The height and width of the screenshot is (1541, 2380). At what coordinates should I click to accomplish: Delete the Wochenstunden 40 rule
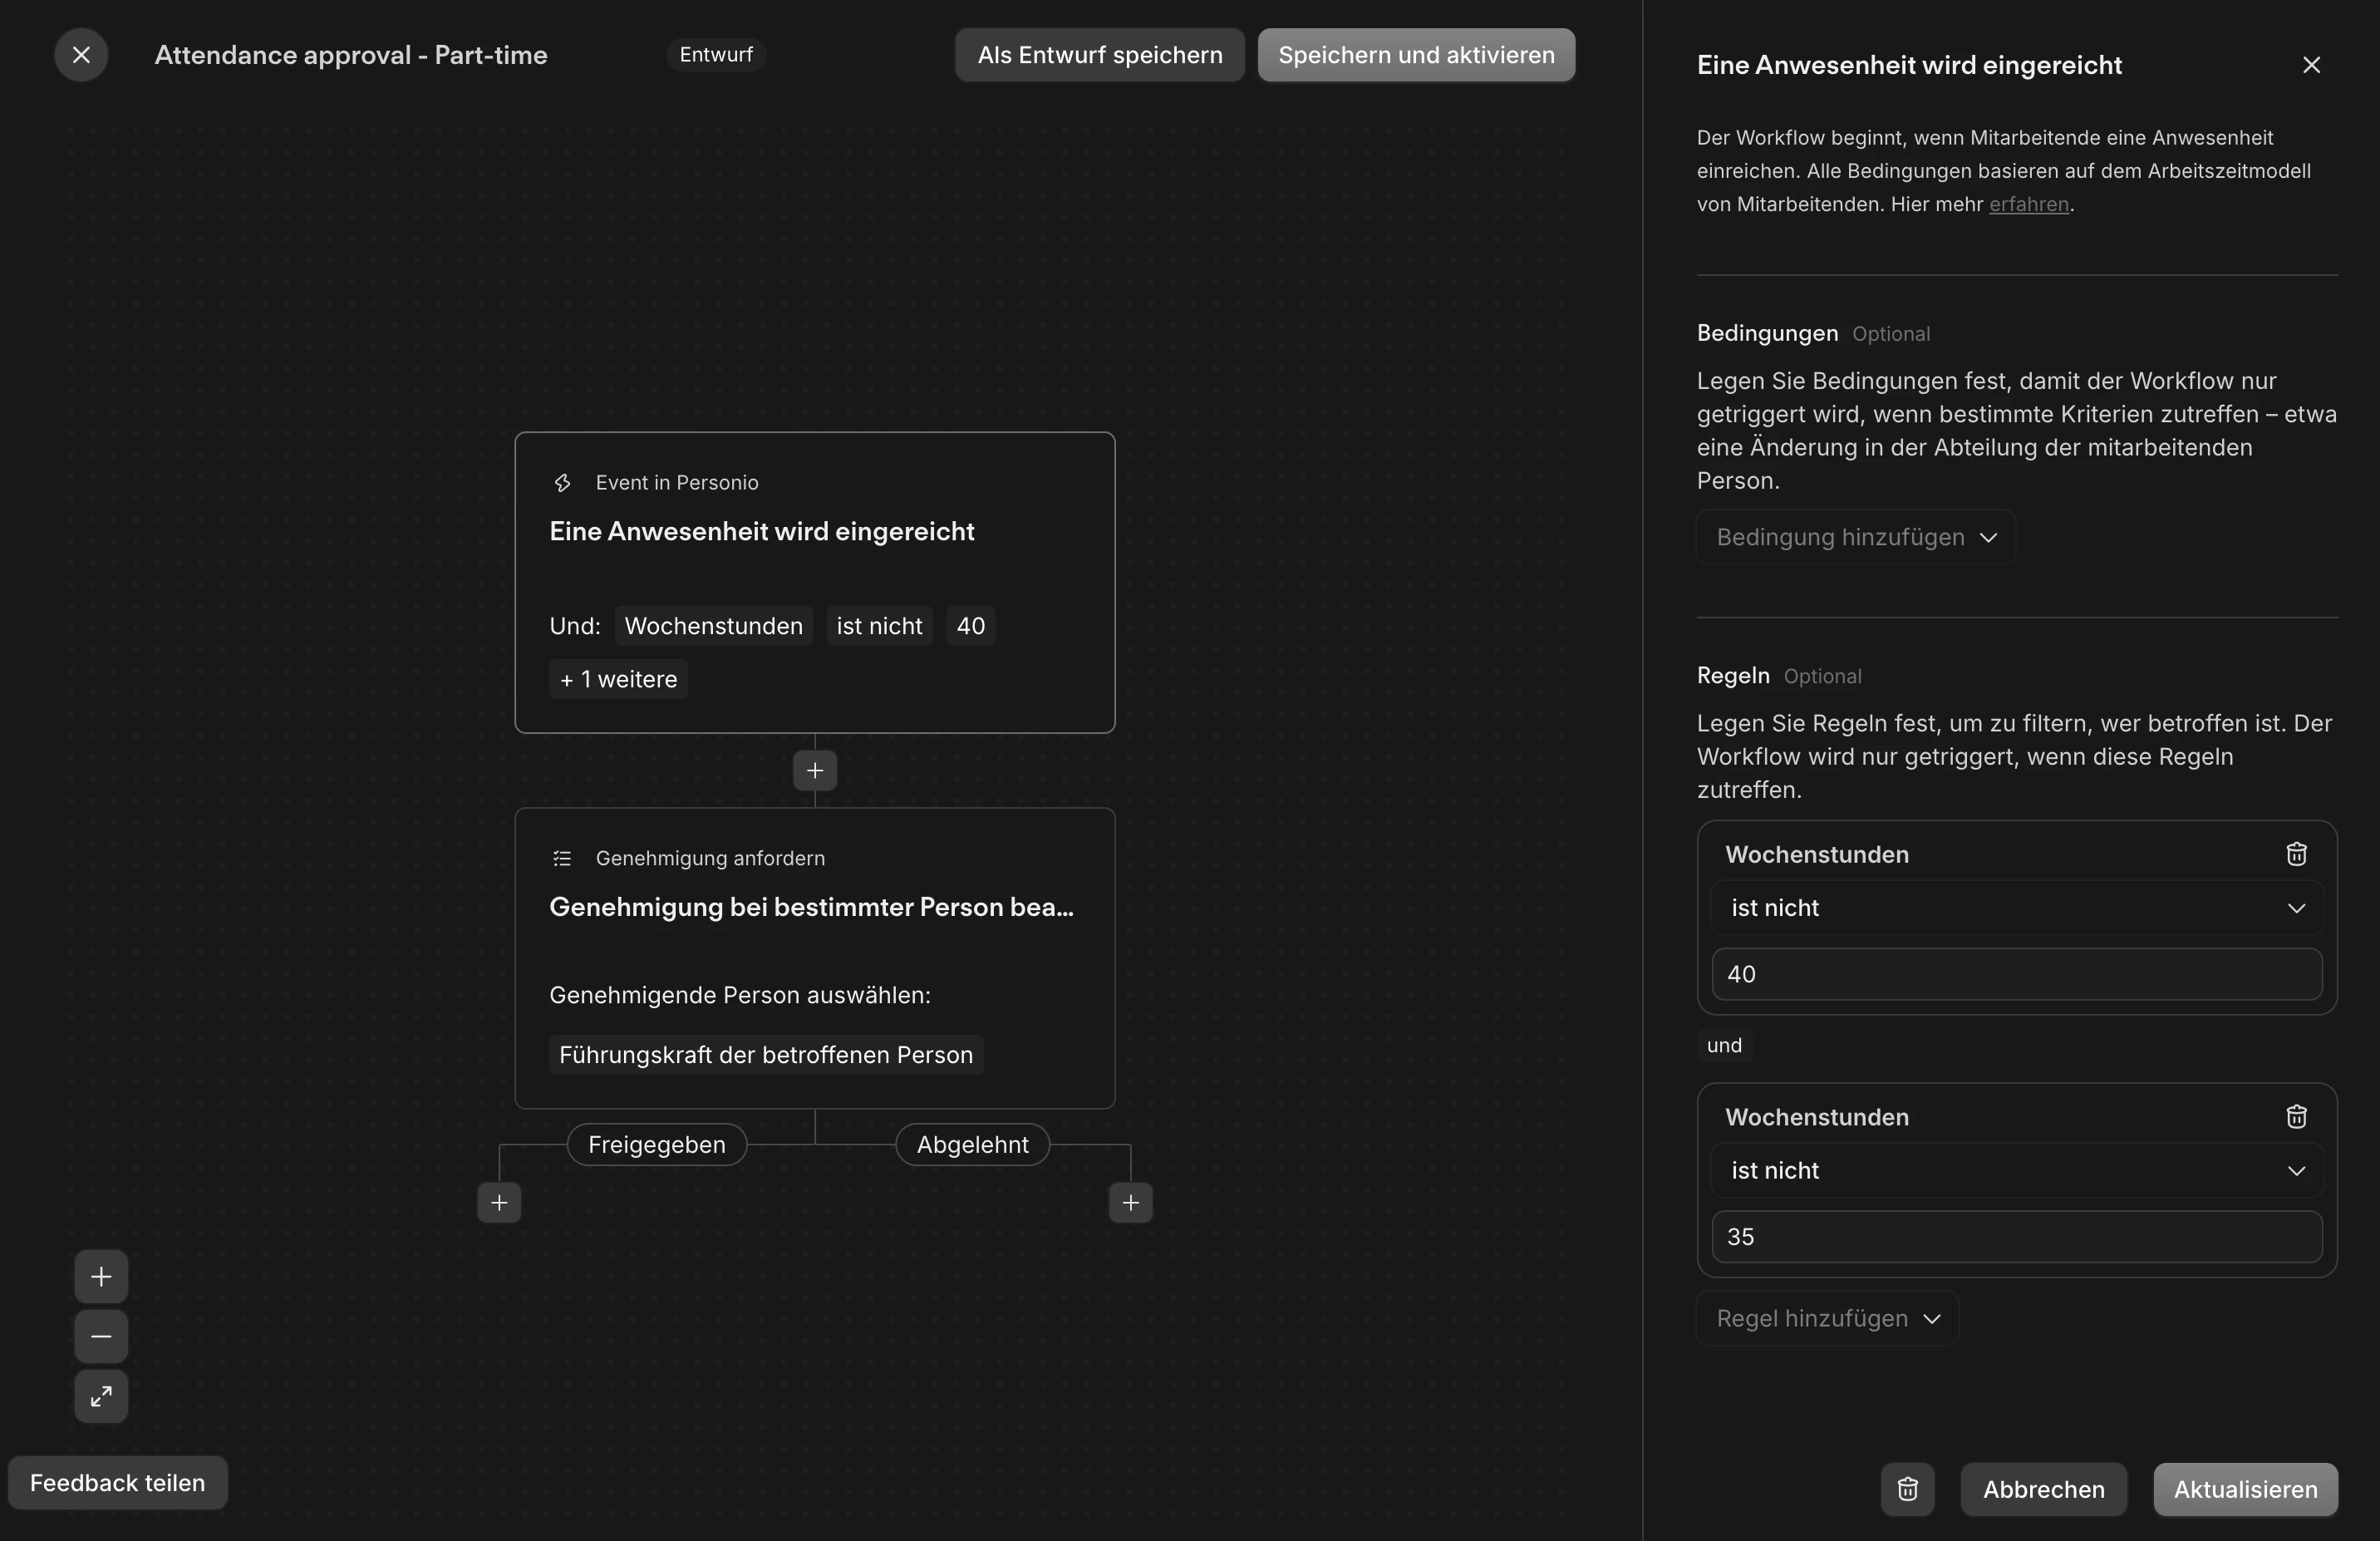2296,854
